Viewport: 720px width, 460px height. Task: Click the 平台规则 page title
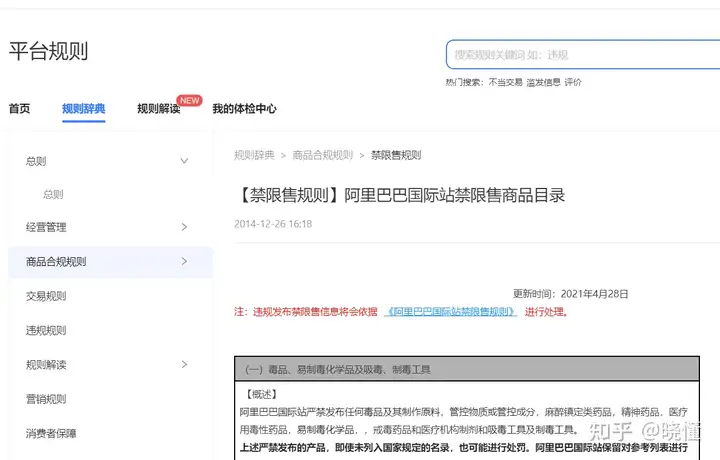[48, 51]
